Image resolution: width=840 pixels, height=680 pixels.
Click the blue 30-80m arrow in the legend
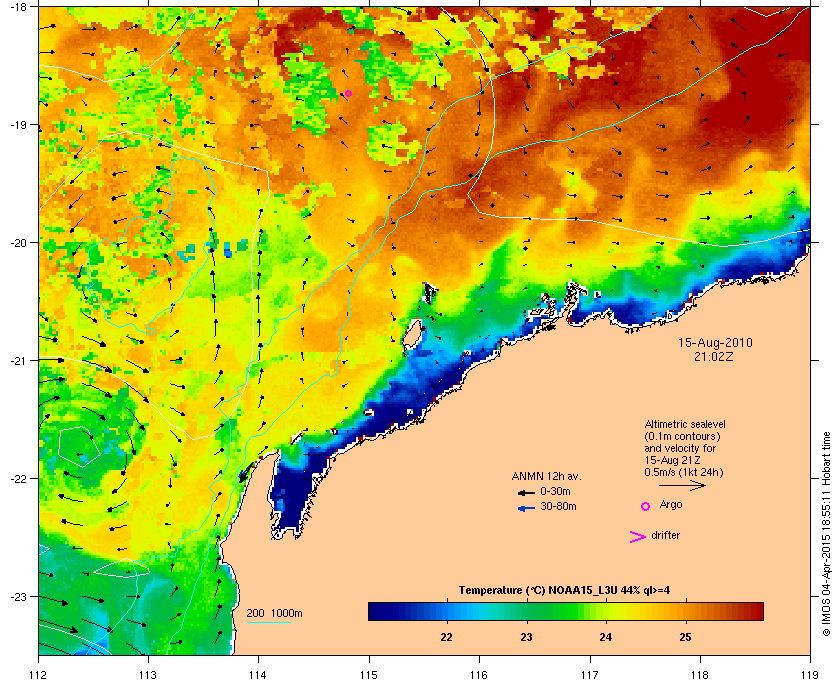click(x=527, y=508)
